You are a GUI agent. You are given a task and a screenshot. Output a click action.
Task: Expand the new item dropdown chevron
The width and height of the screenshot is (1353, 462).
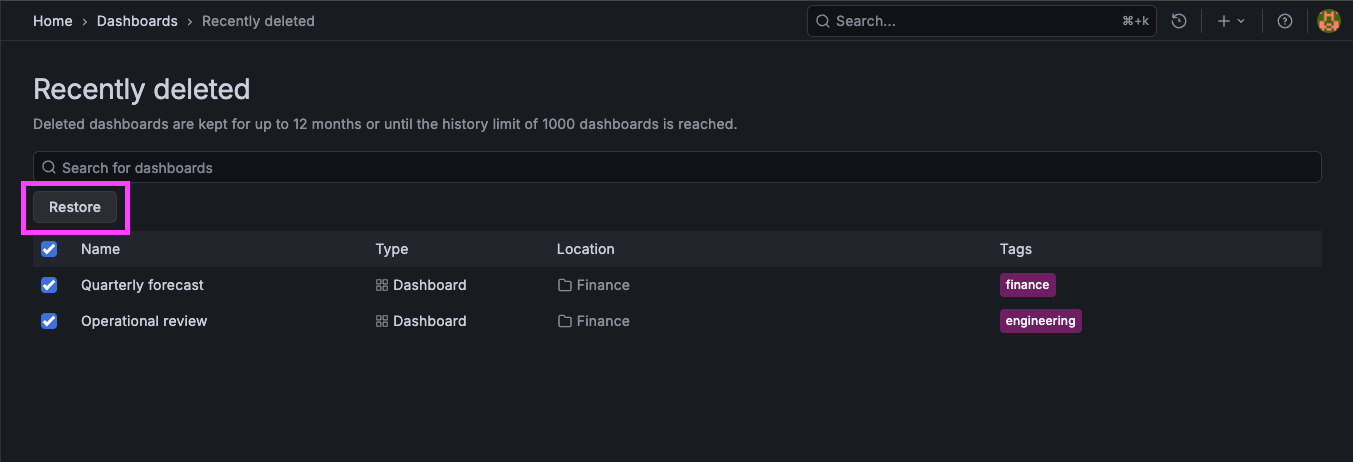[1241, 21]
